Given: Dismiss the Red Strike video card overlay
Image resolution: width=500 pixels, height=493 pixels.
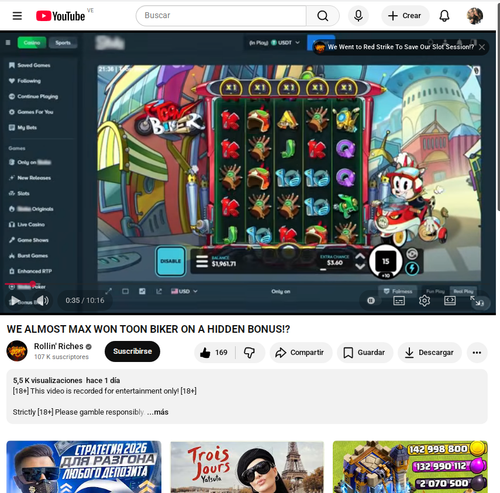Looking at the screenshot, I should [482, 47].
